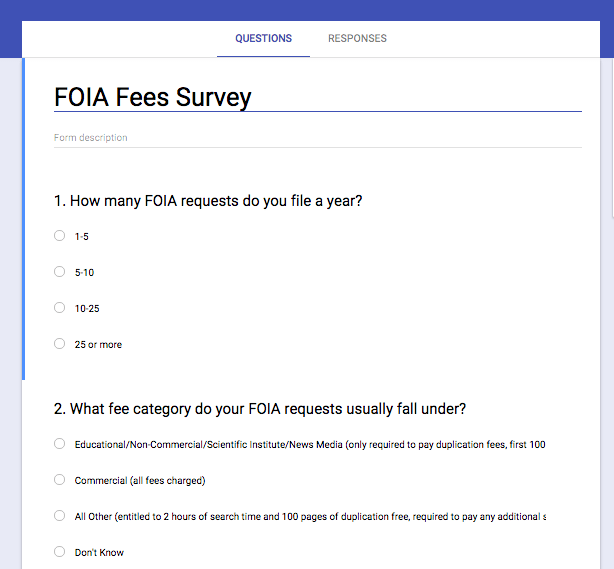Viewport: 614px width, 569px height.
Task: Click the '10-25' option label text
Action: tap(87, 309)
